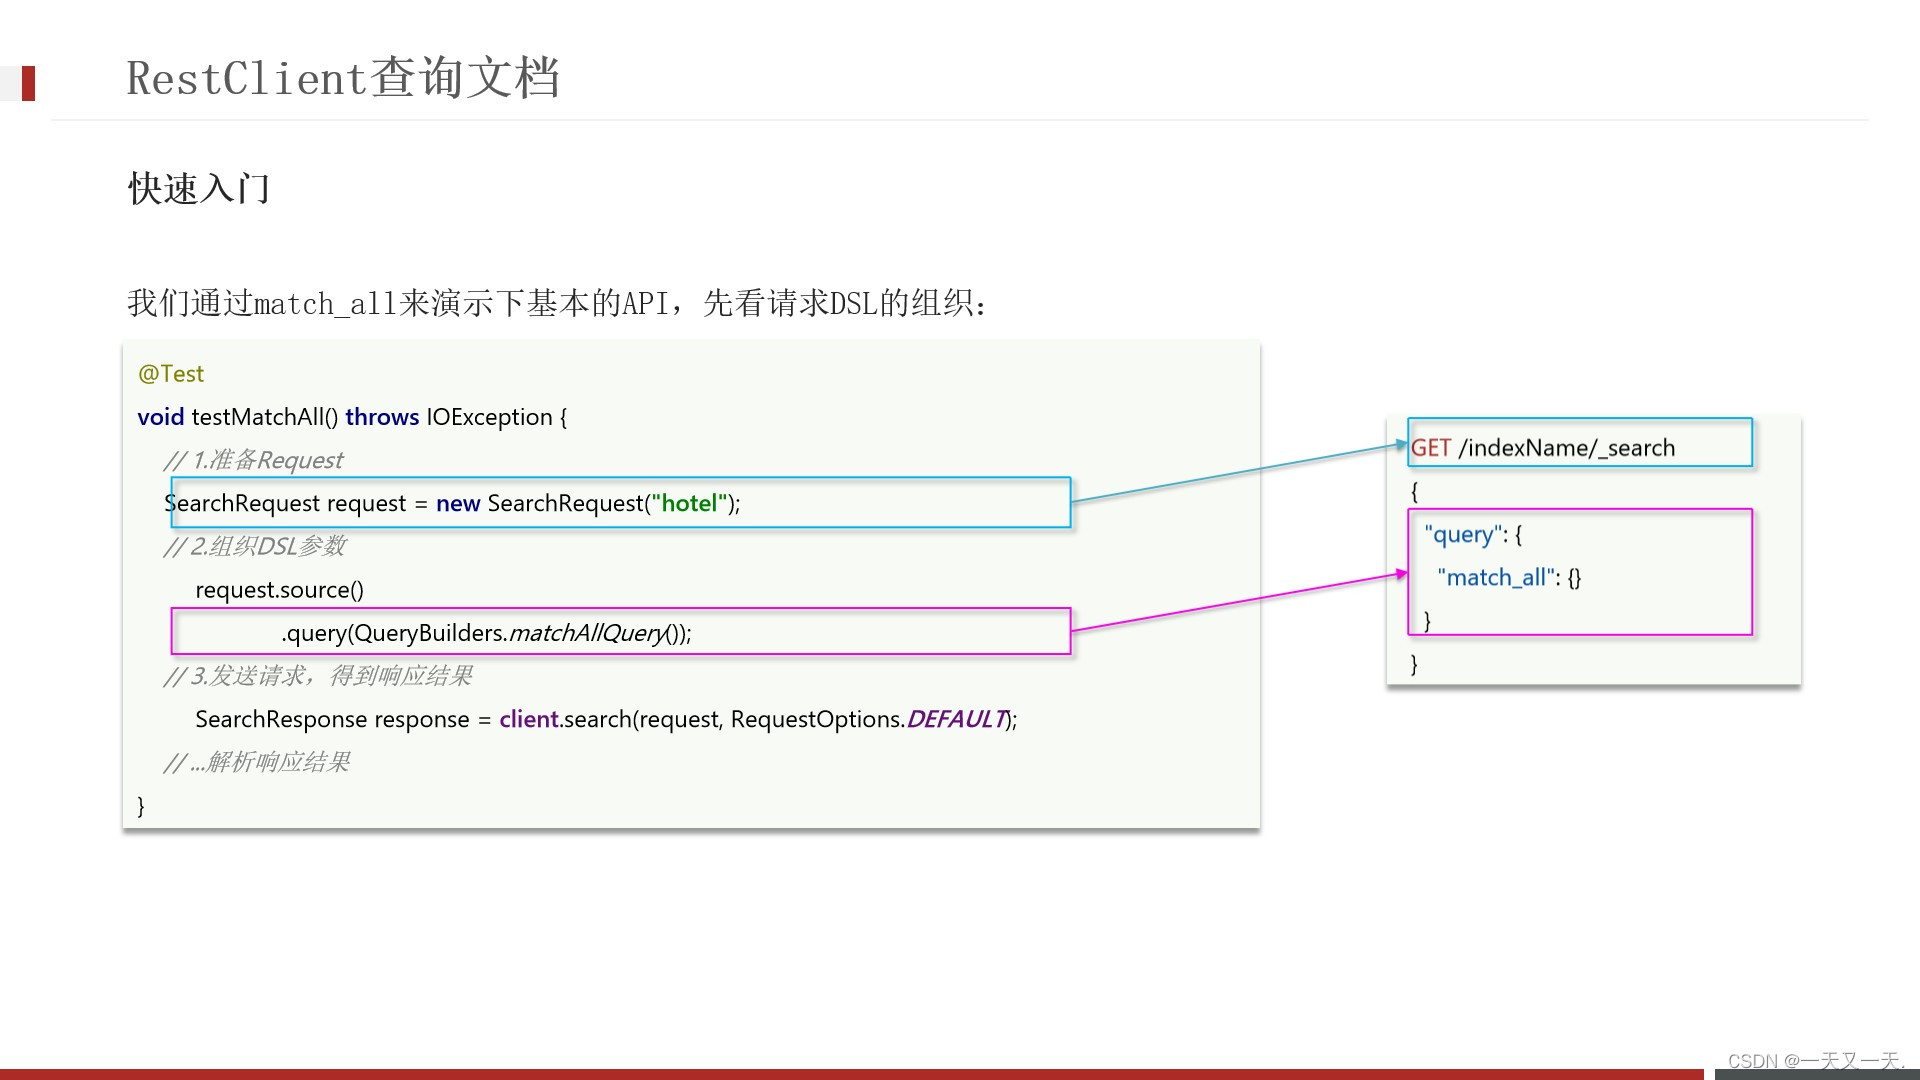Viewport: 1920px width, 1080px height.
Task: Click the '"match_all": {}' line
Action: [x=1509, y=578]
